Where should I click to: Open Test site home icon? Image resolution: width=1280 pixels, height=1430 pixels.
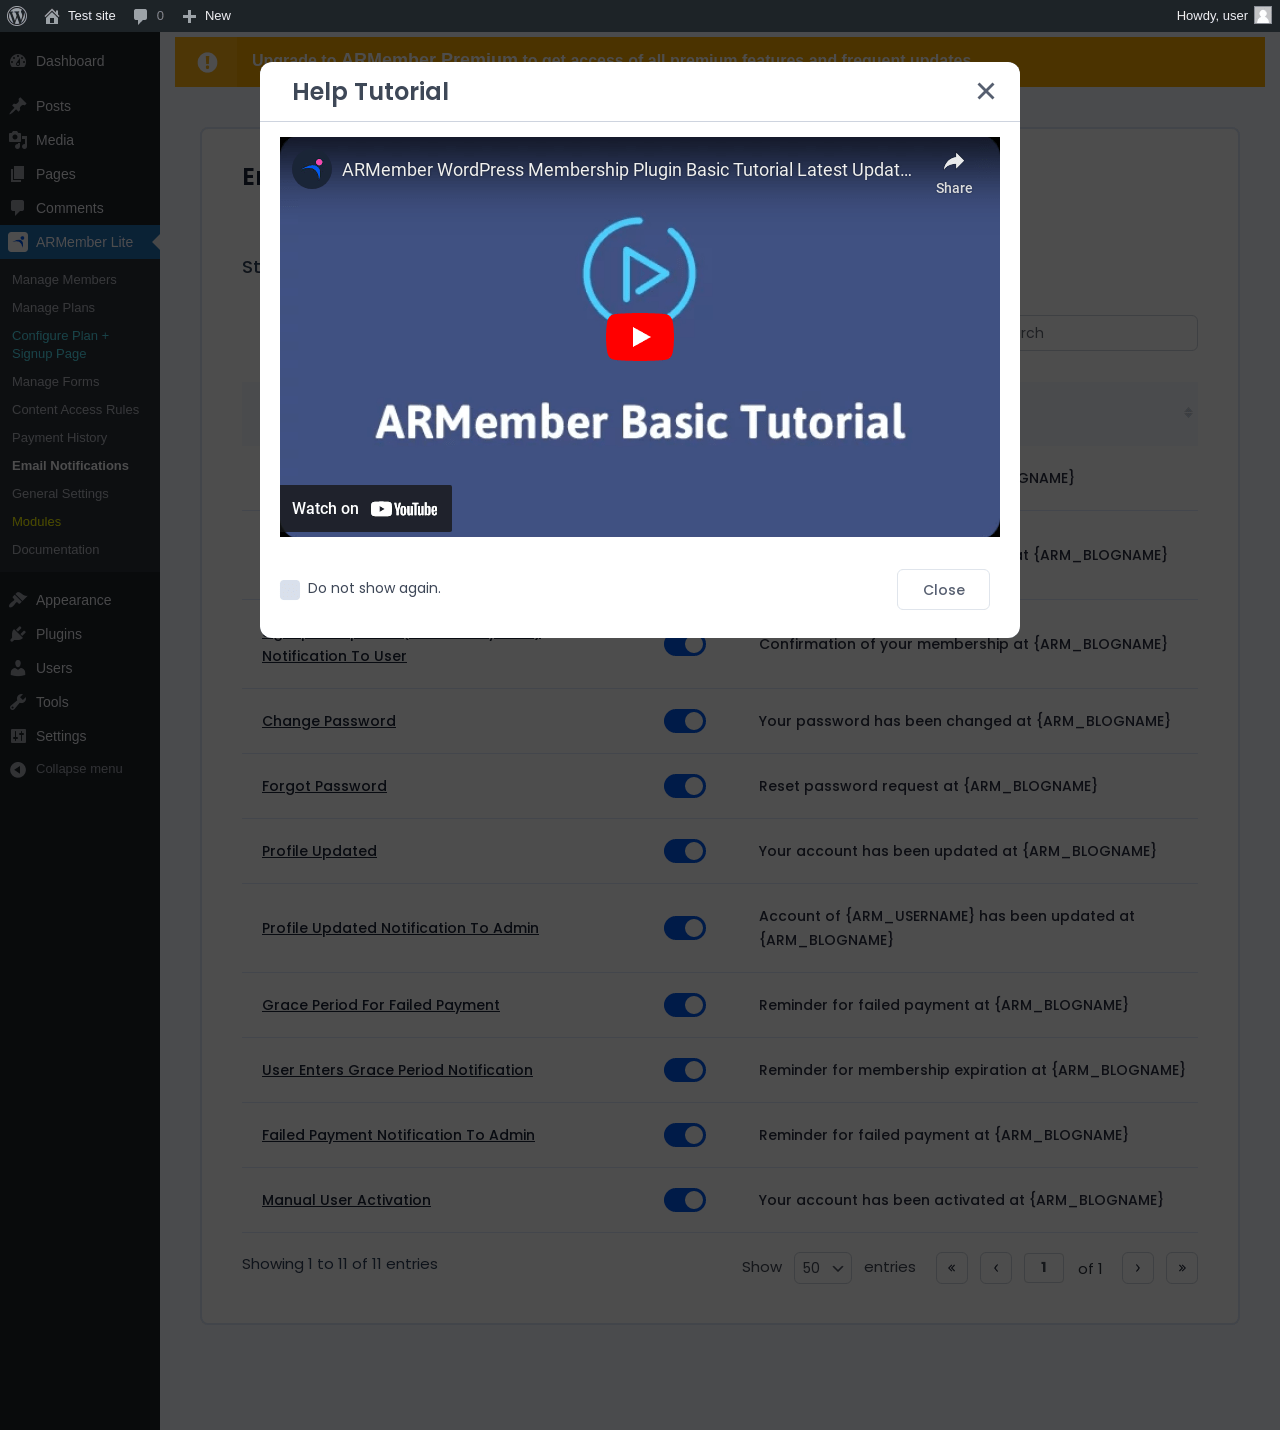coord(52,16)
